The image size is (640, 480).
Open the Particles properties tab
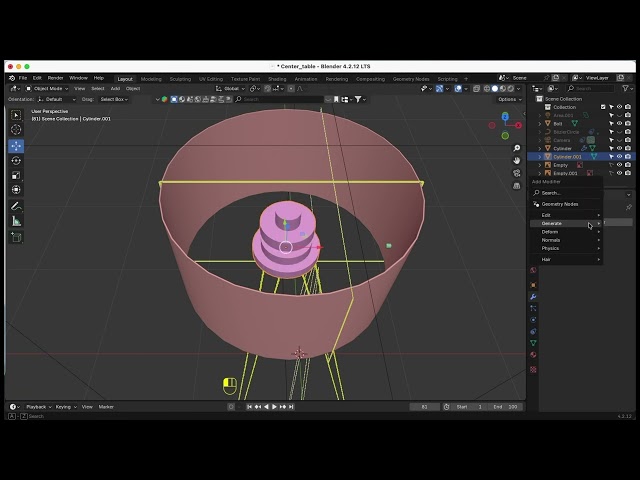533,308
